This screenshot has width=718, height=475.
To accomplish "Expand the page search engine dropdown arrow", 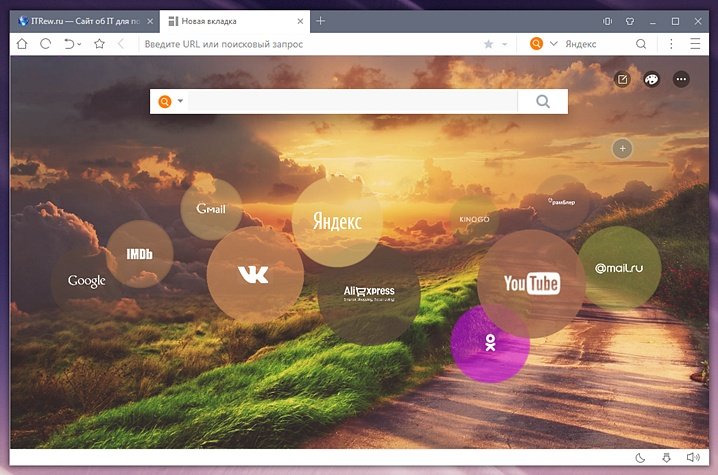I will click(180, 101).
